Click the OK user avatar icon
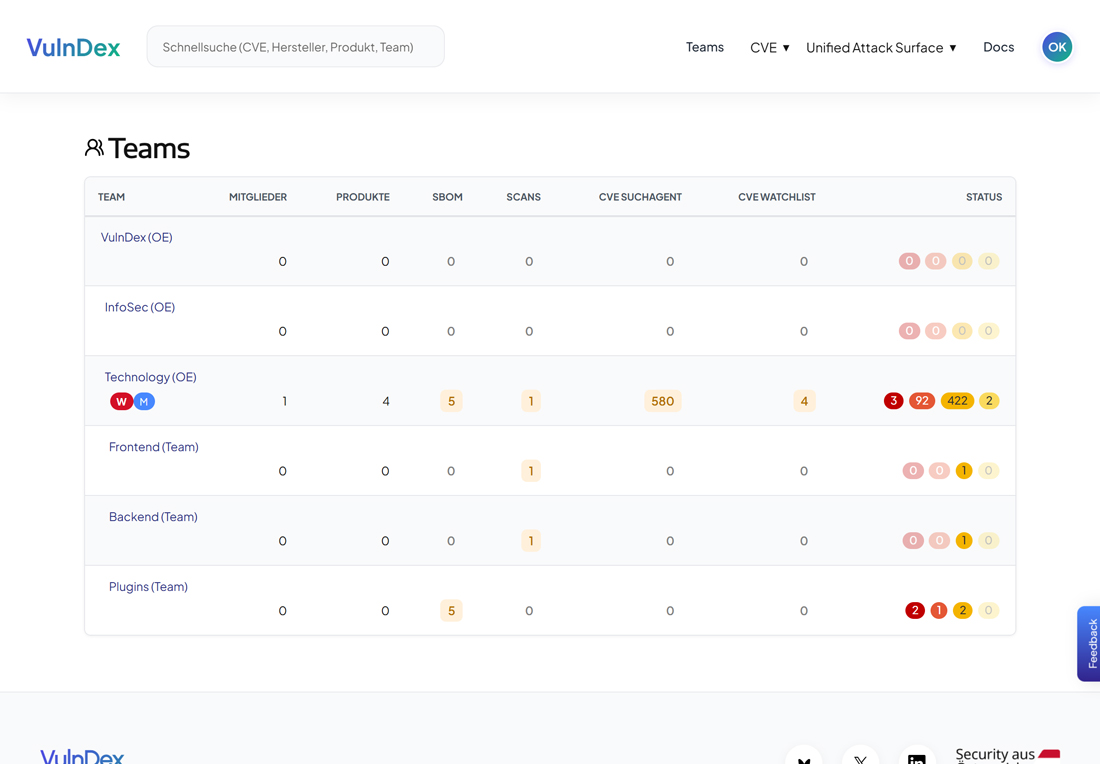This screenshot has width=1100, height=764. (x=1057, y=47)
